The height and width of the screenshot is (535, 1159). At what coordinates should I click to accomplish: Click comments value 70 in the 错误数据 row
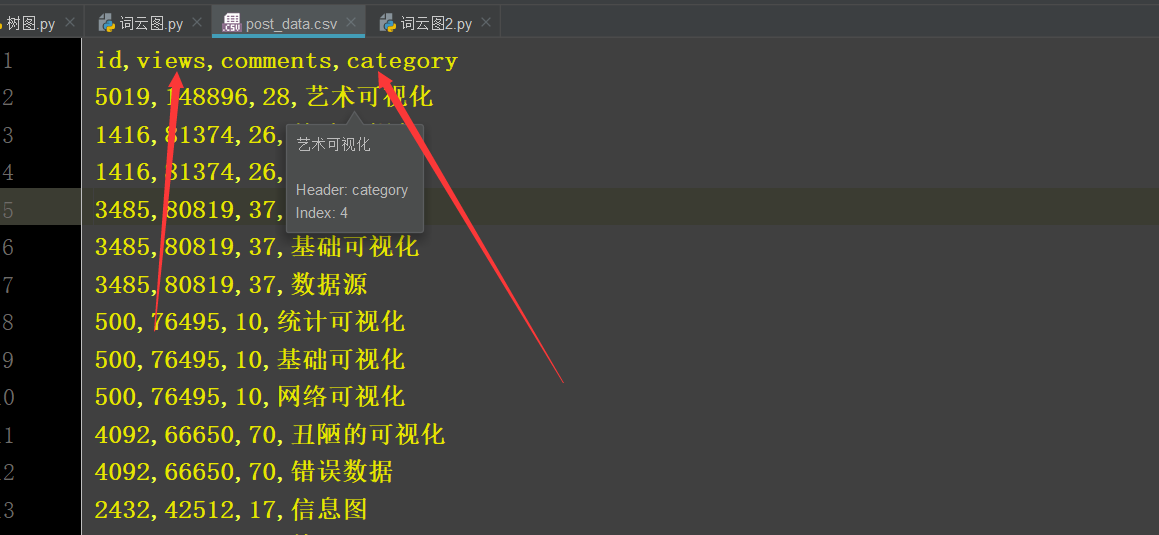(262, 471)
